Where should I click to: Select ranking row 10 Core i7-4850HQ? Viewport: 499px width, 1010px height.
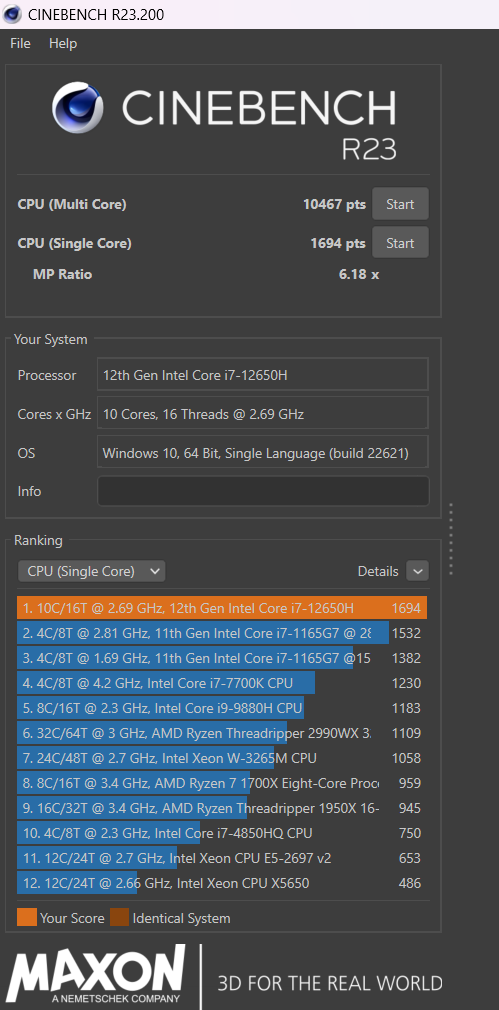click(221, 833)
